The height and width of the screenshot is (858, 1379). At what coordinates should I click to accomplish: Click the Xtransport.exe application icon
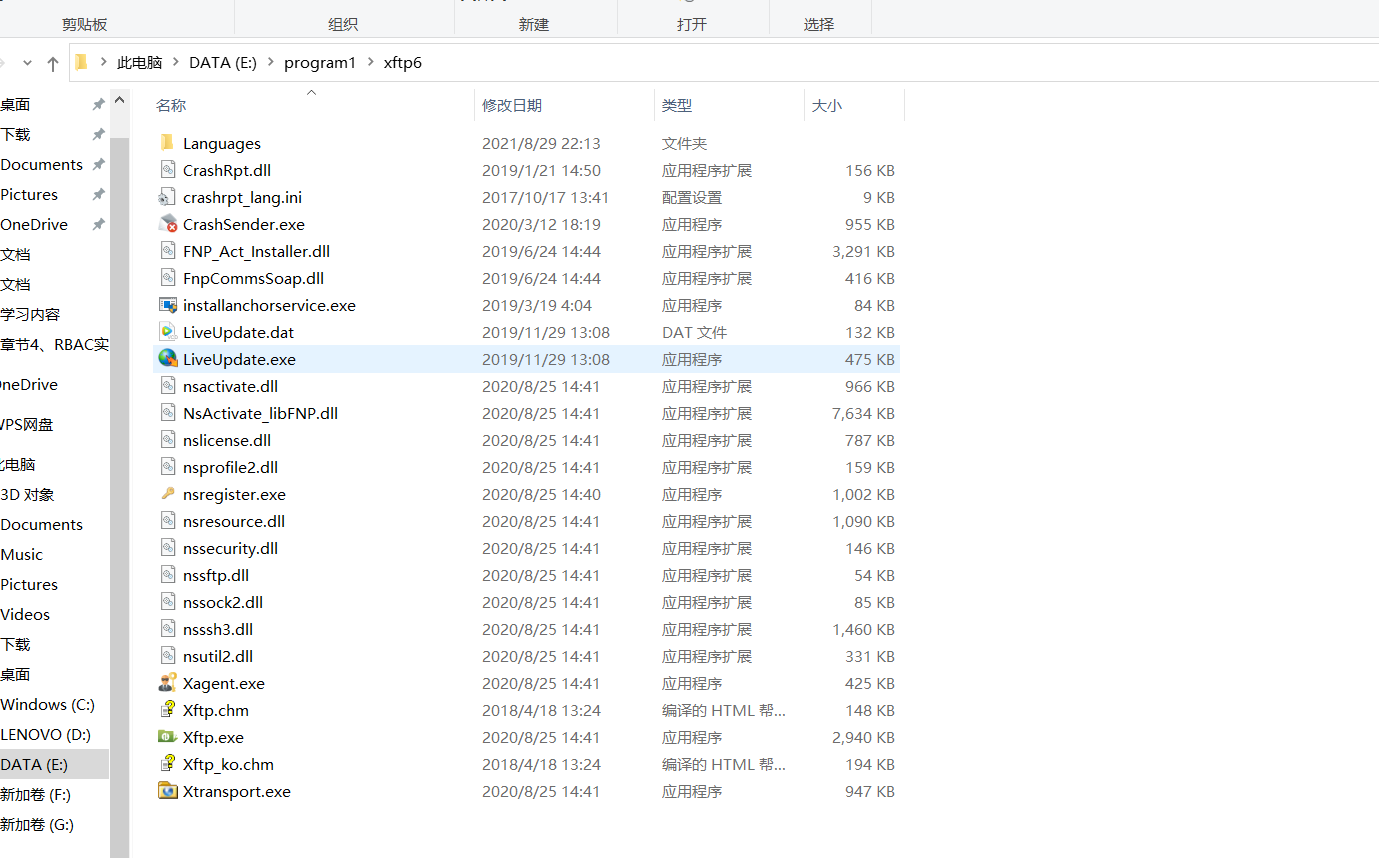tap(167, 791)
